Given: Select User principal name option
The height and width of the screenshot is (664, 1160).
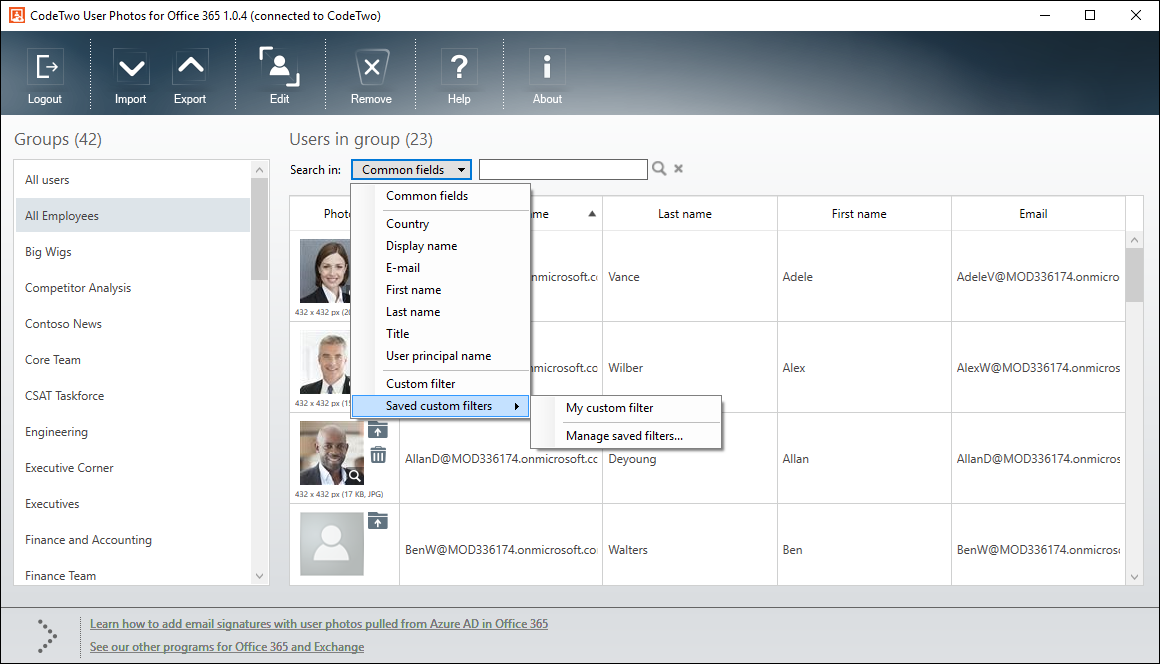Looking at the screenshot, I should (x=439, y=356).
